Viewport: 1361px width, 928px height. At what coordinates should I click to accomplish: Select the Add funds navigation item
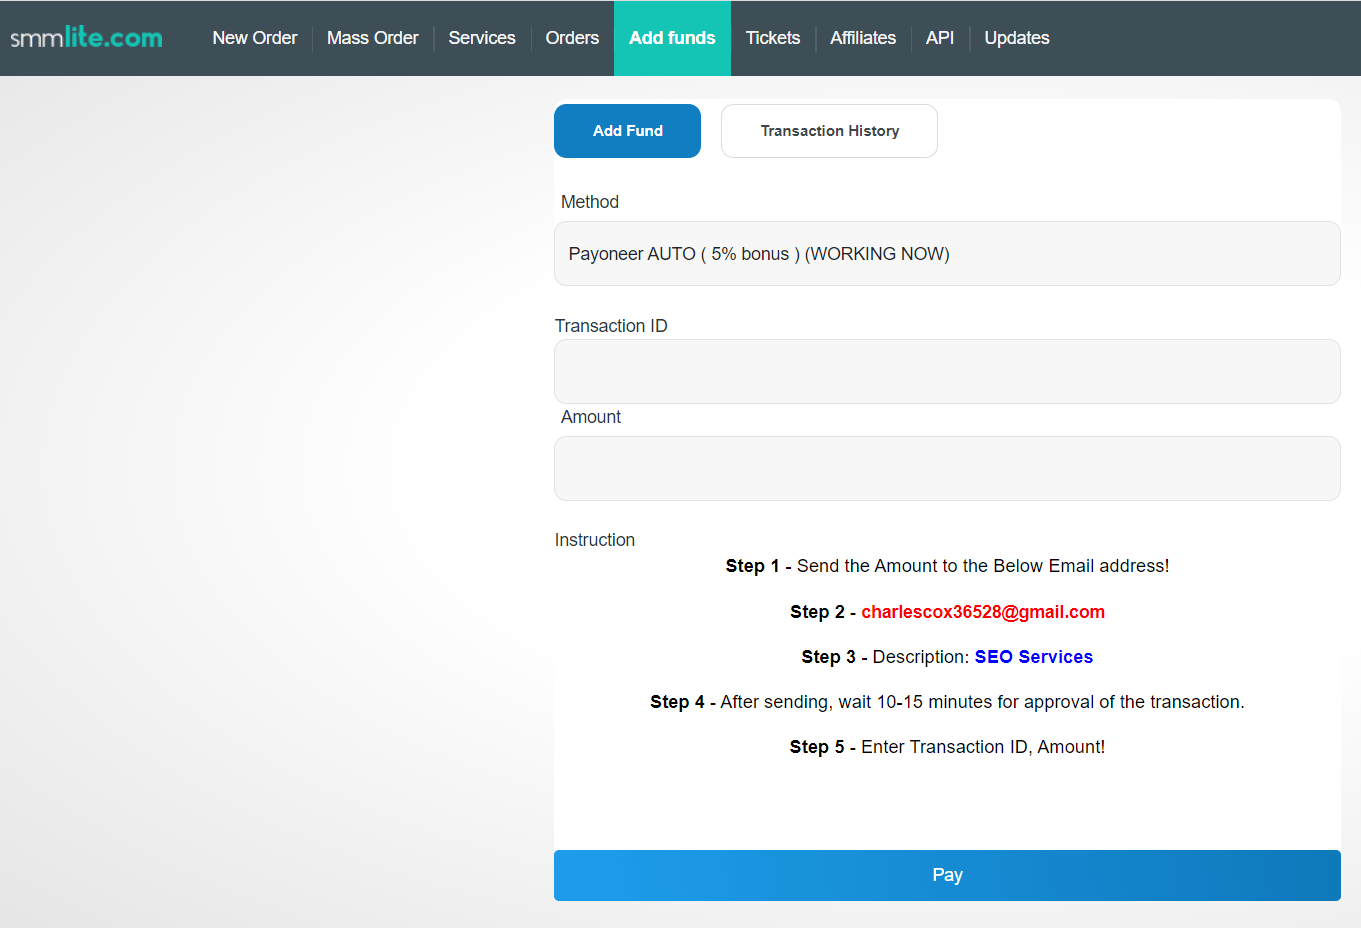[x=672, y=38]
